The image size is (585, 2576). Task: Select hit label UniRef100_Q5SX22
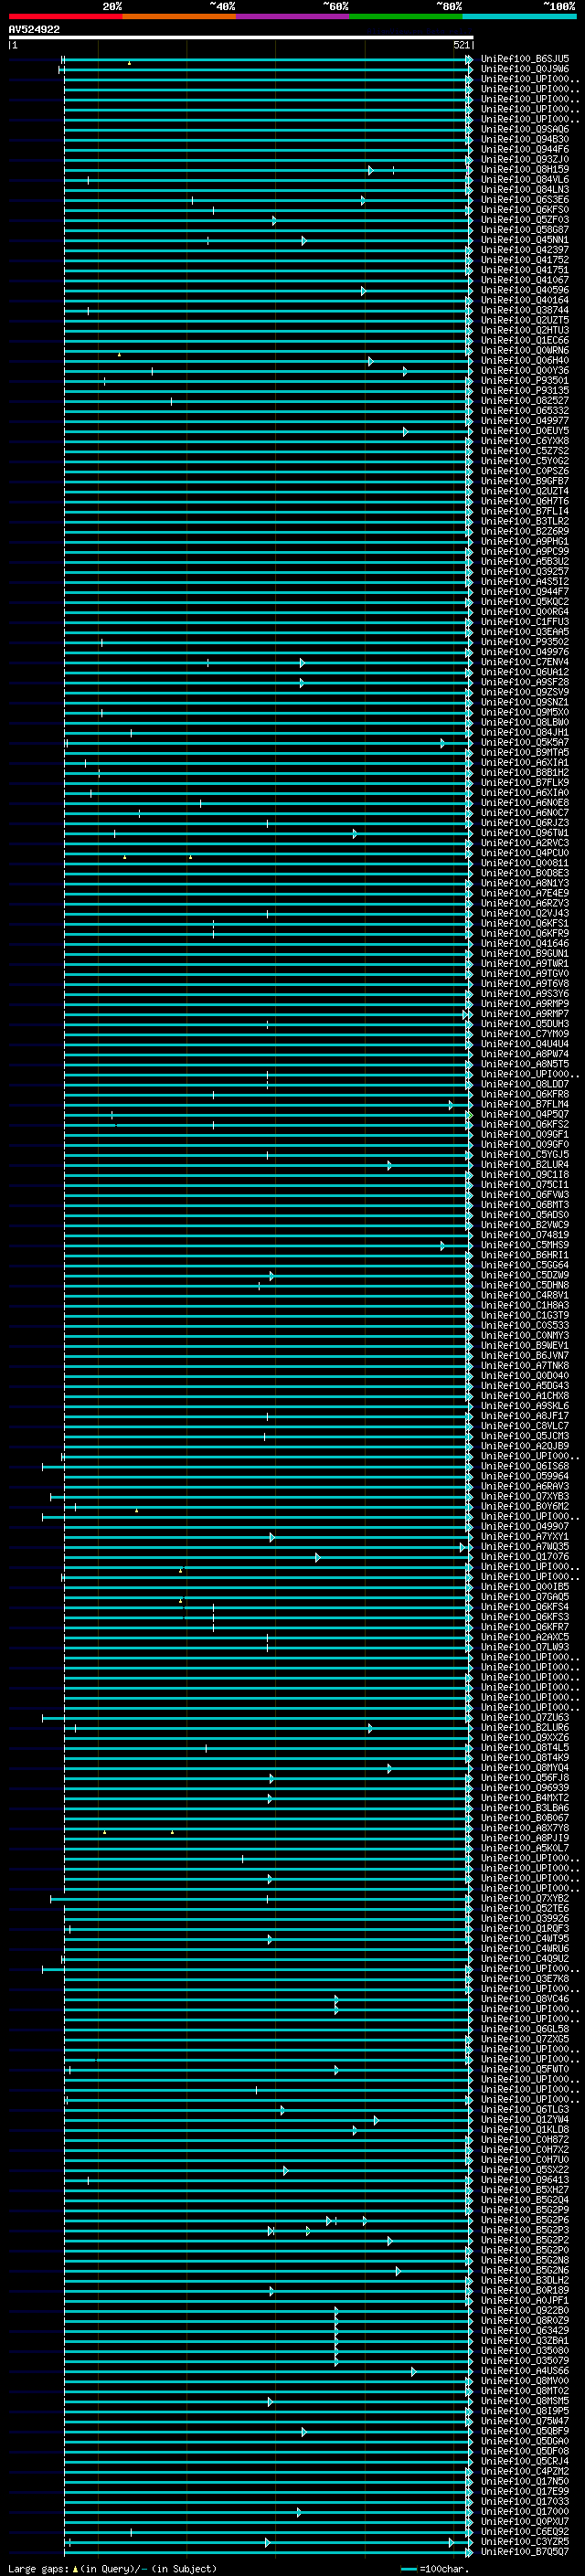tap(524, 2170)
